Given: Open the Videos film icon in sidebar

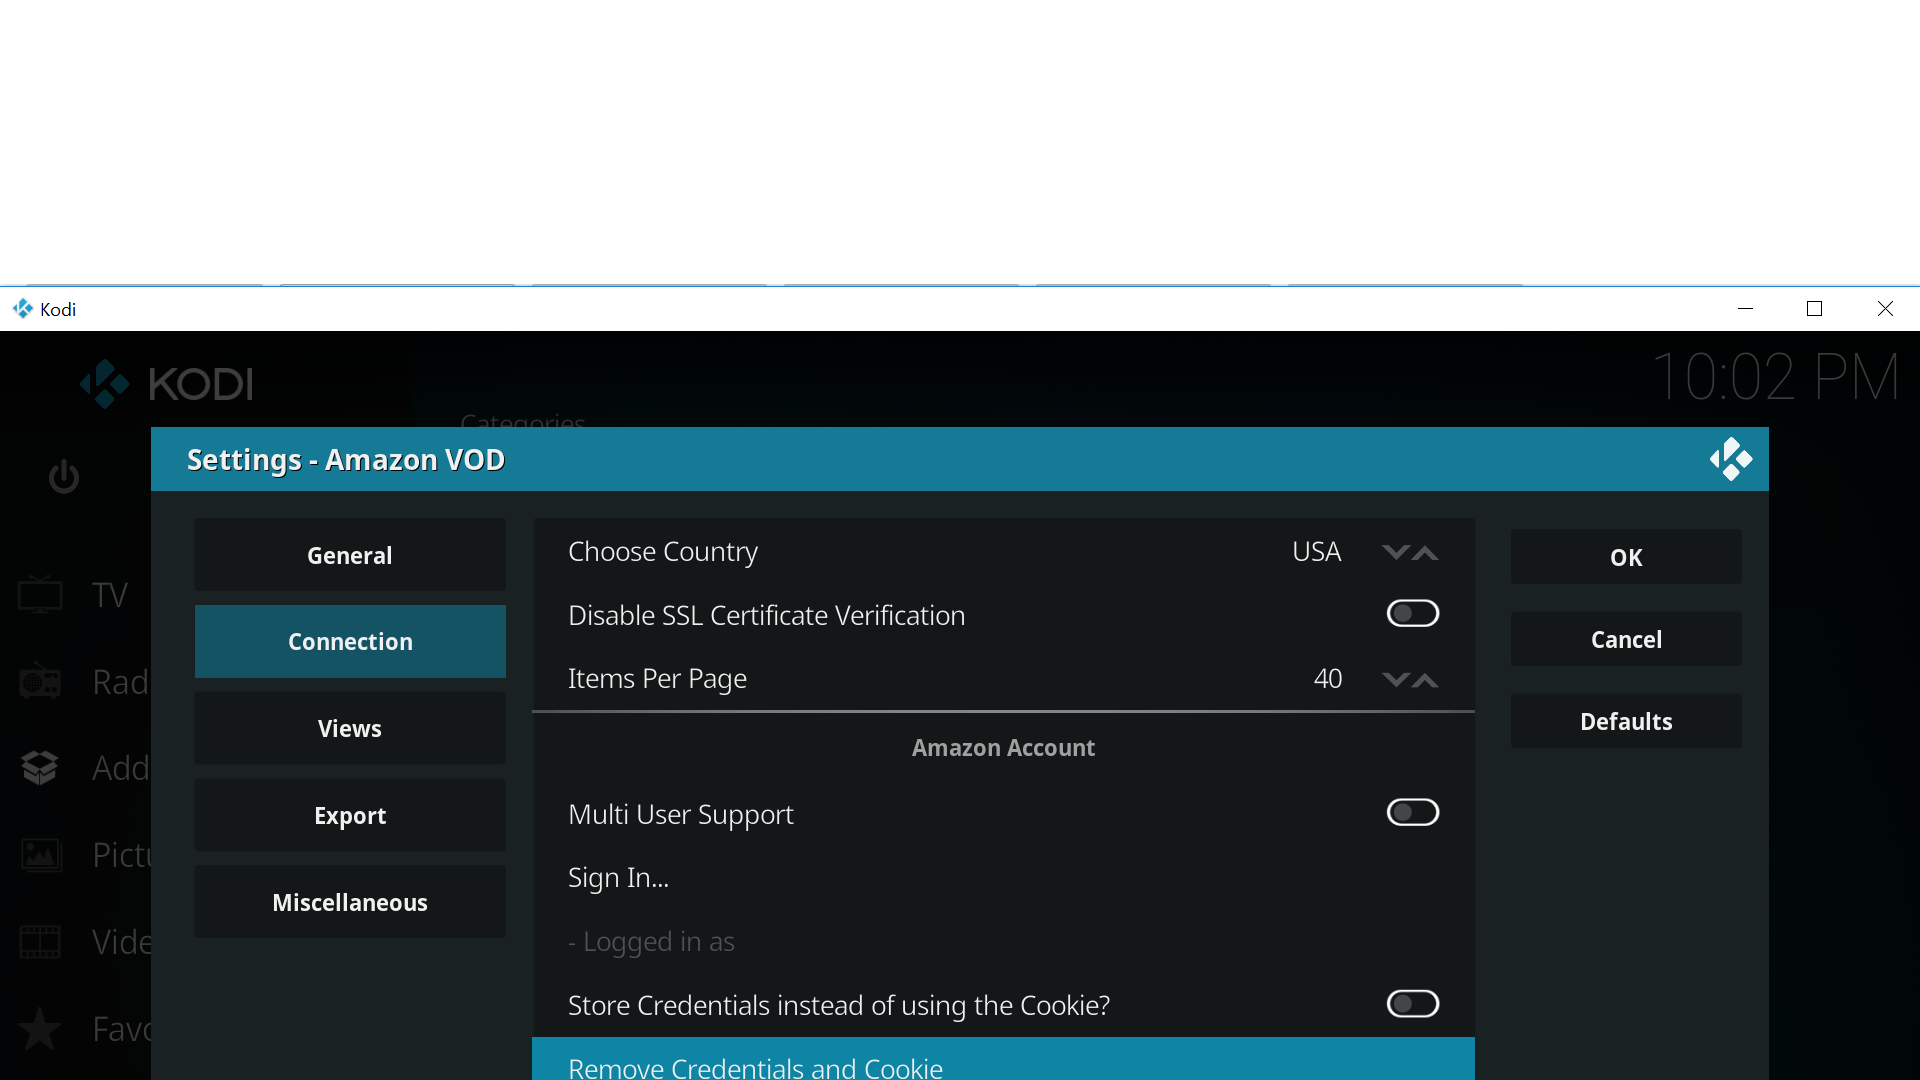Looking at the screenshot, I should pyautogui.click(x=40, y=942).
